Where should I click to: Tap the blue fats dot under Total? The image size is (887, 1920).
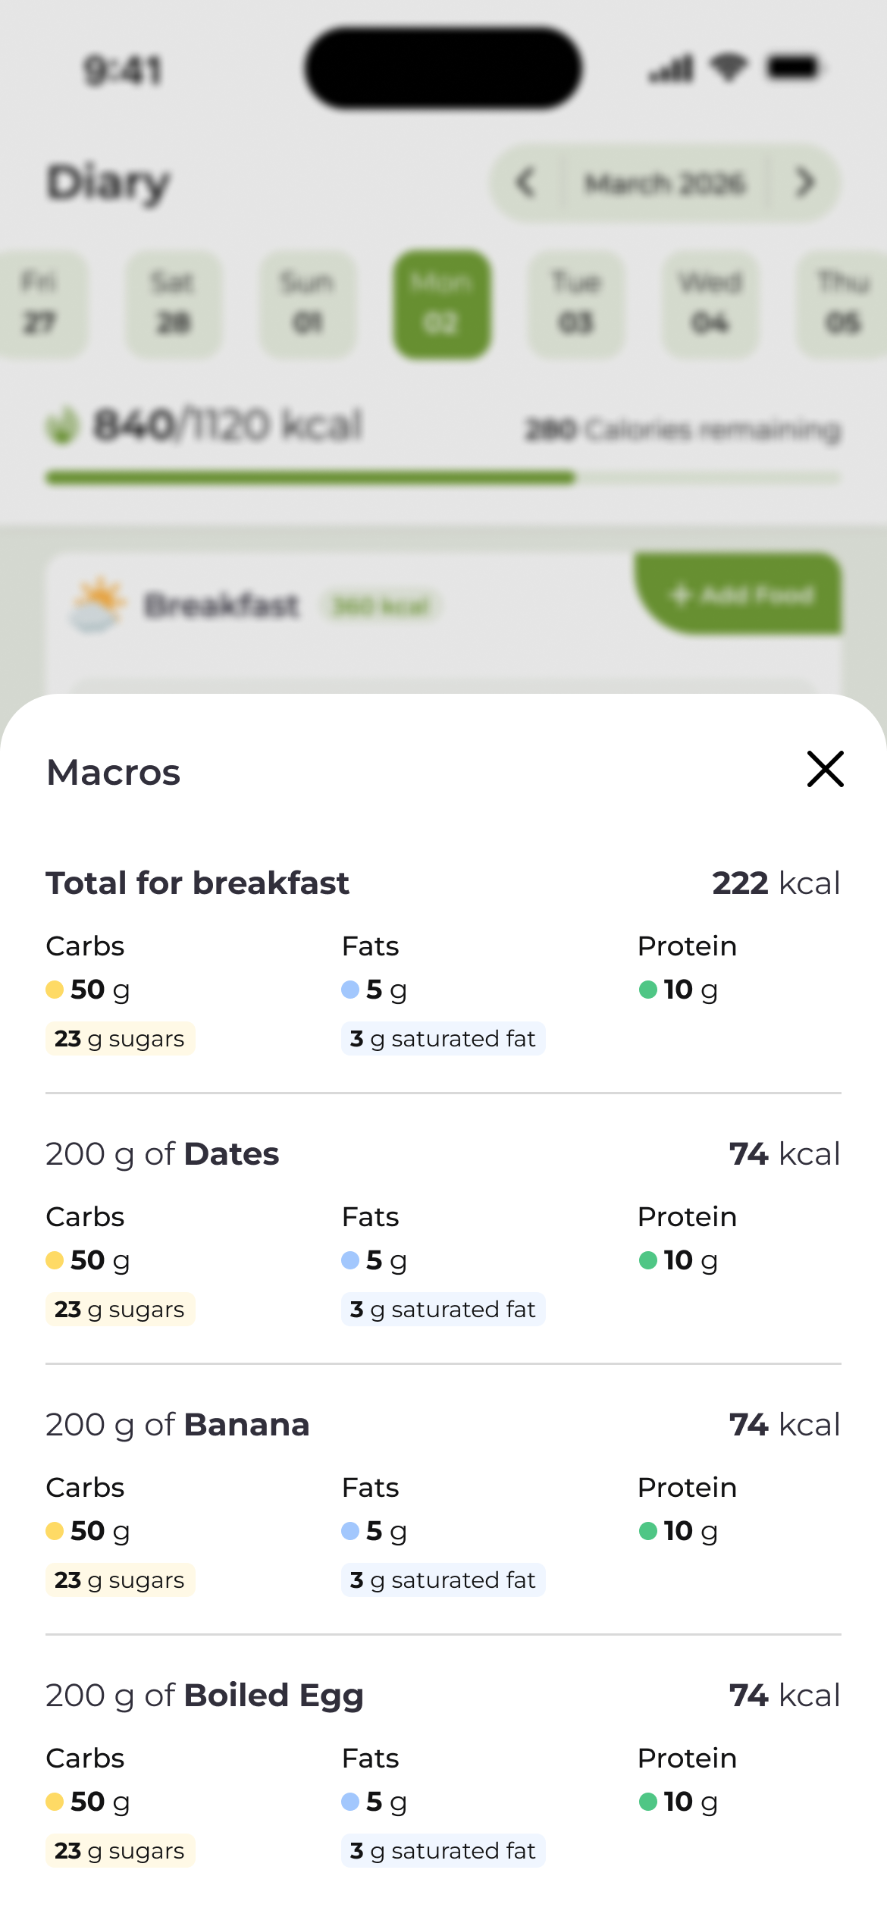point(350,990)
